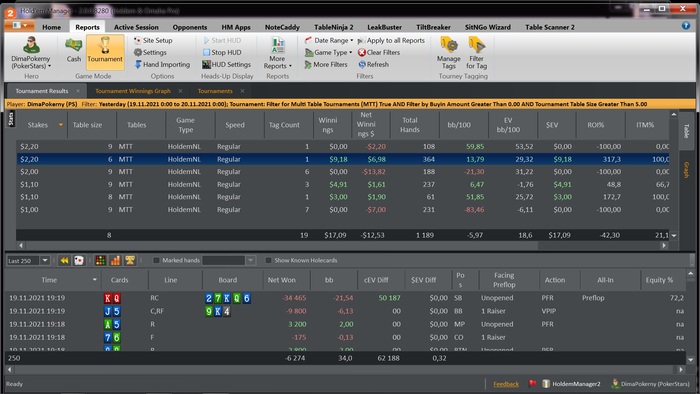Open the DimaPokerny hero selector

(31, 53)
